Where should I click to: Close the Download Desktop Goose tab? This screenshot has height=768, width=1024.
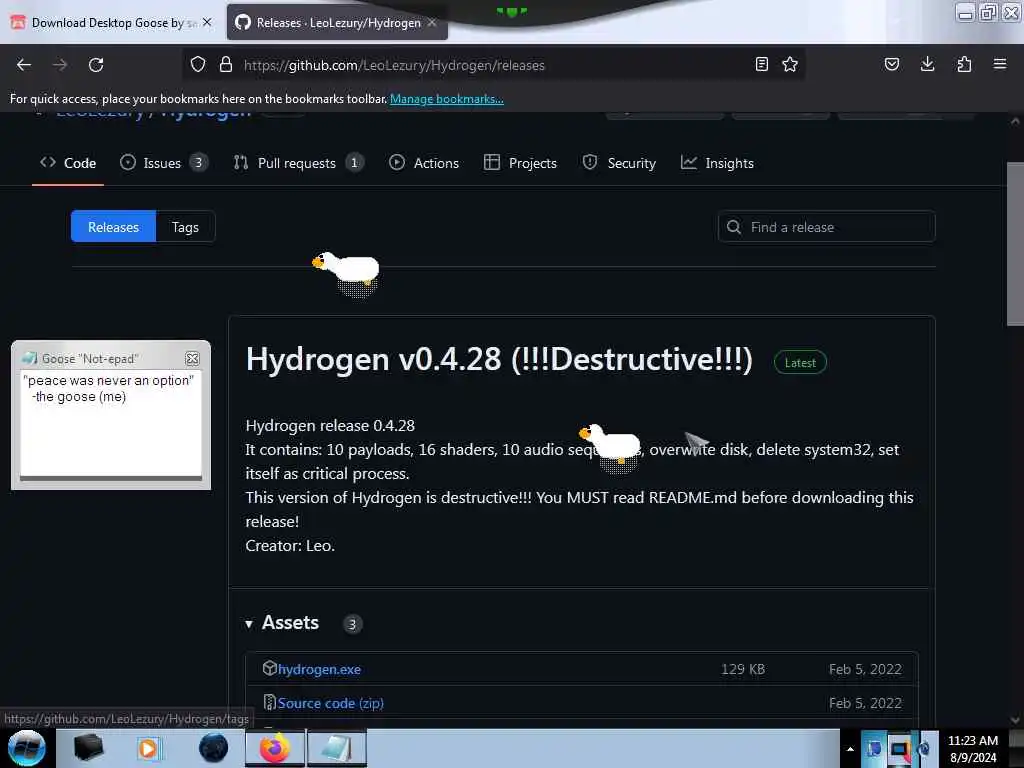tap(207, 22)
